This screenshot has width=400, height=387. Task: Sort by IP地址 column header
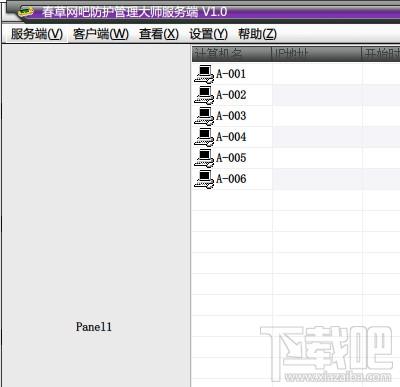click(317, 54)
